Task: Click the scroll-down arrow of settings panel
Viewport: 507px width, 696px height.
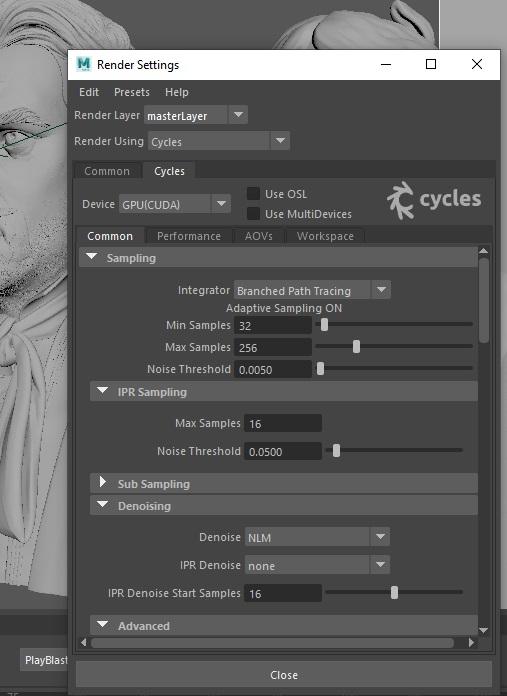Action: point(483,630)
